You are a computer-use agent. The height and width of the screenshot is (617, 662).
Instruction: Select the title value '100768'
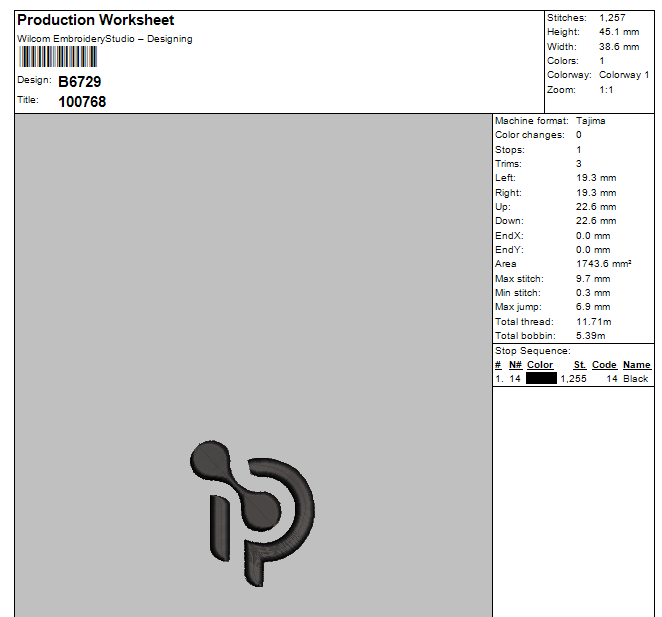82,102
